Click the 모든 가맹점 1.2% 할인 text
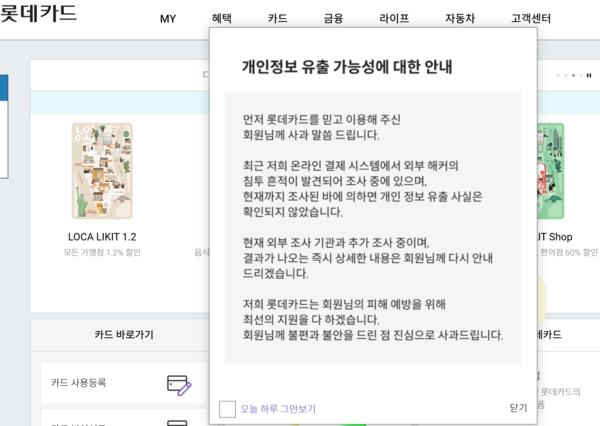The image size is (600, 426). click(x=102, y=252)
